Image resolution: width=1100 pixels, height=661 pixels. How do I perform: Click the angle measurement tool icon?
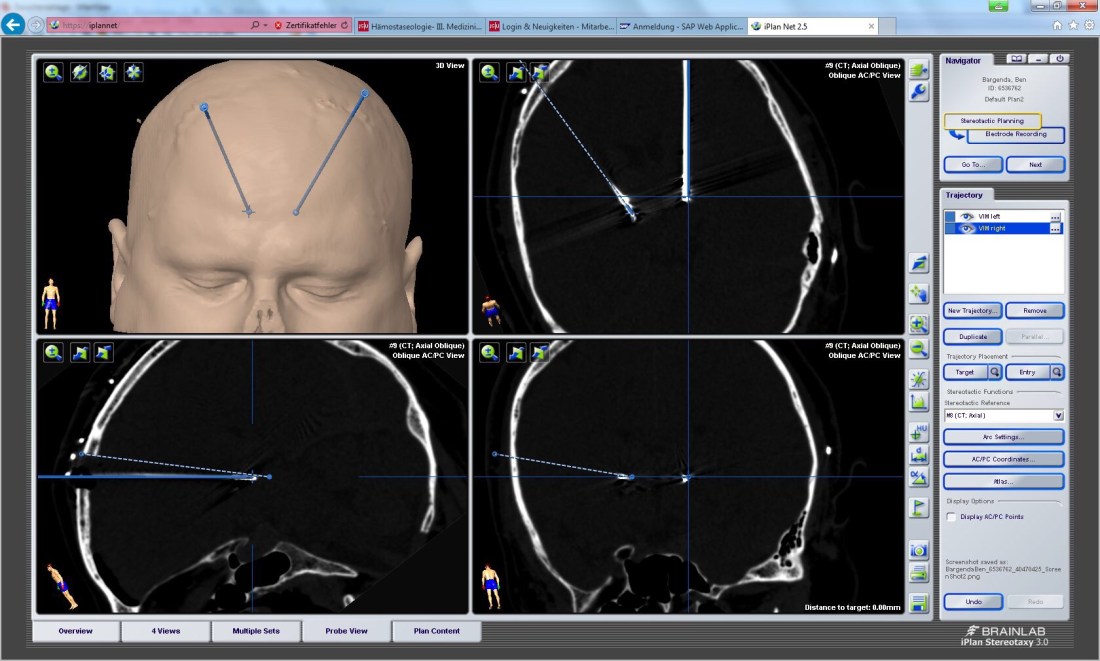click(919, 479)
